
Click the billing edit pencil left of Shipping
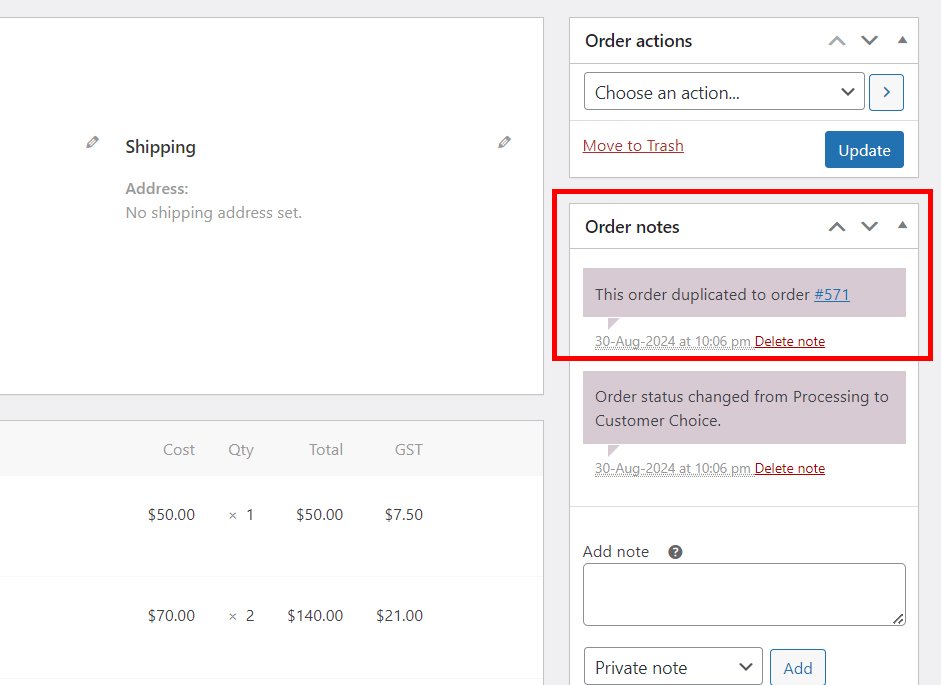point(92,142)
